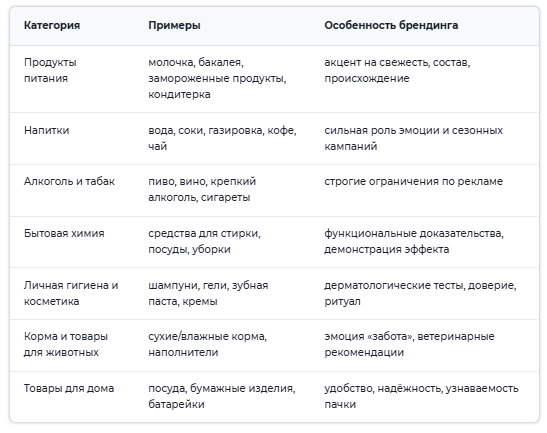Image resolution: width=547 pixels, height=433 pixels.
Task: Click the средства для стирки examples cell
Action: [x=204, y=241]
